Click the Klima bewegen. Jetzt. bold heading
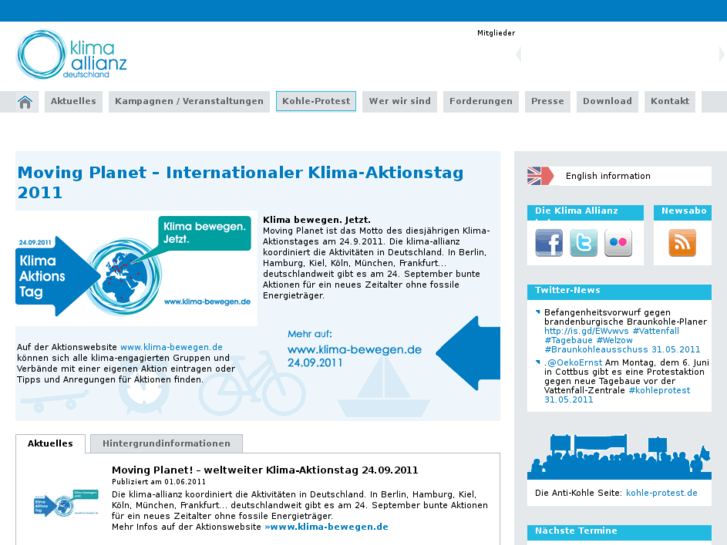Screen dimensions: 727x545 (317, 220)
